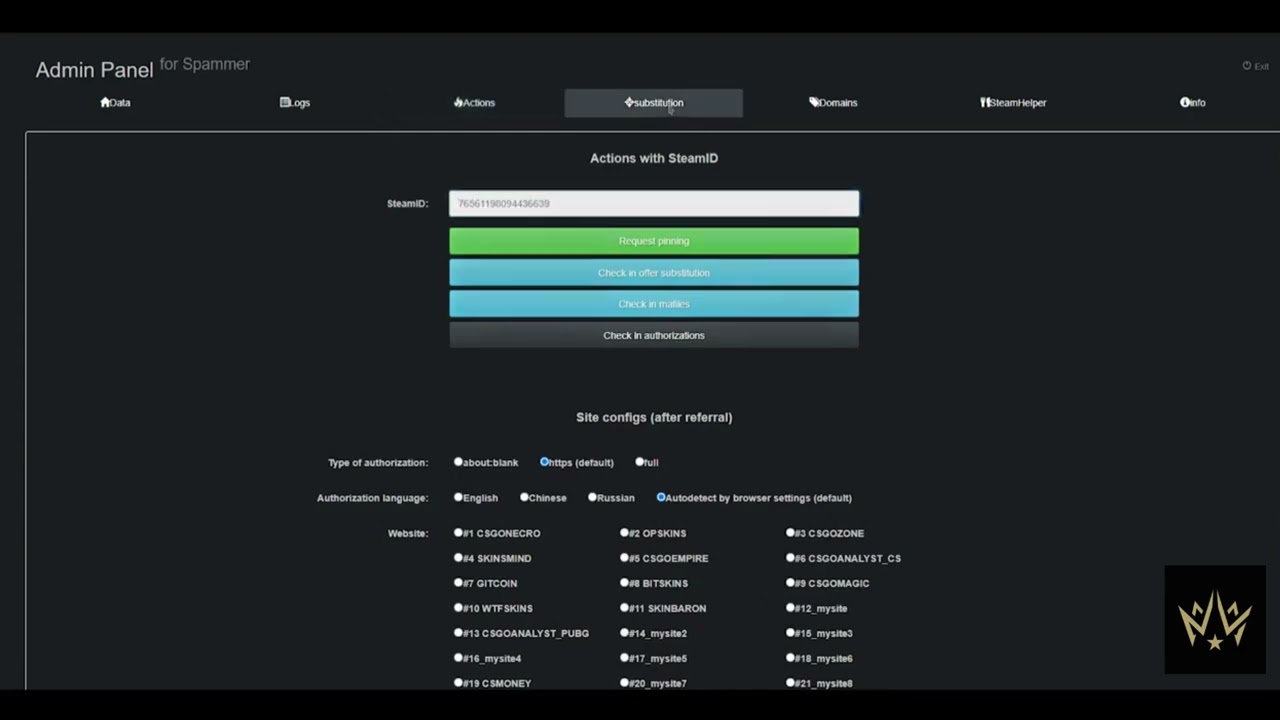This screenshot has height=720, width=1280.
Task: Select full authorization type
Action: (x=639, y=462)
